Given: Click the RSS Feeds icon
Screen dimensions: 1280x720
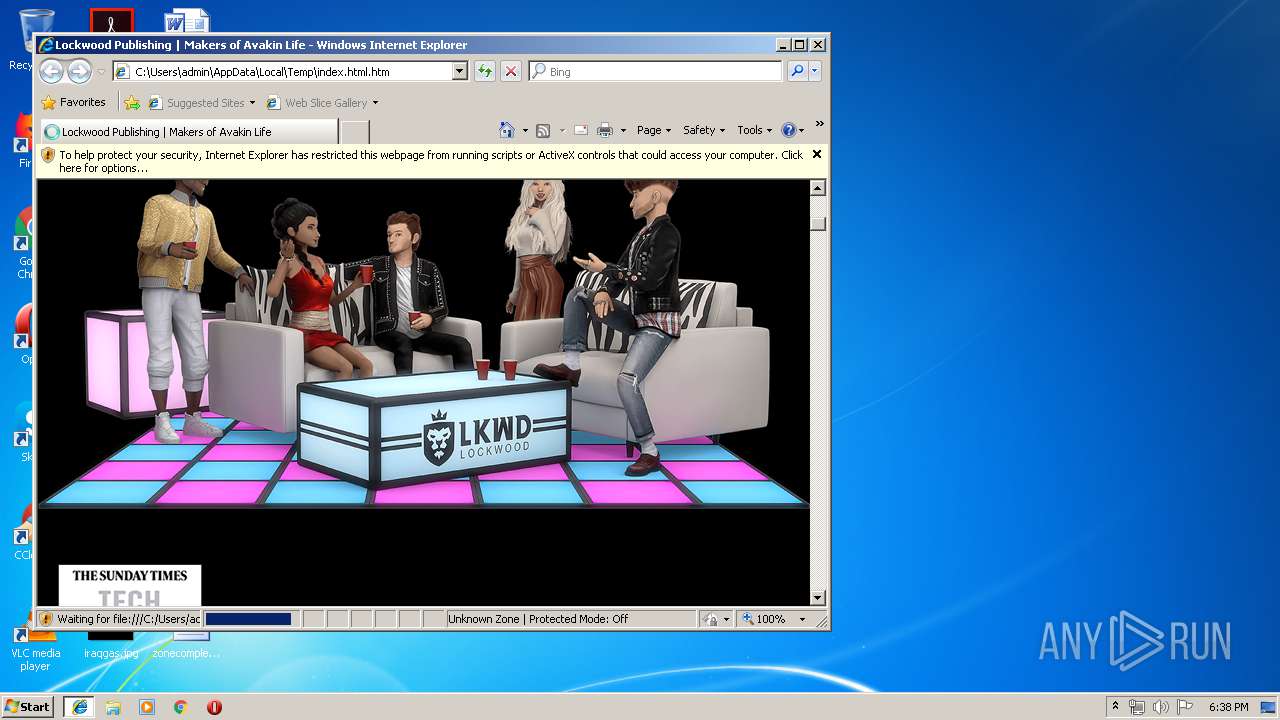Looking at the screenshot, I should [x=543, y=130].
